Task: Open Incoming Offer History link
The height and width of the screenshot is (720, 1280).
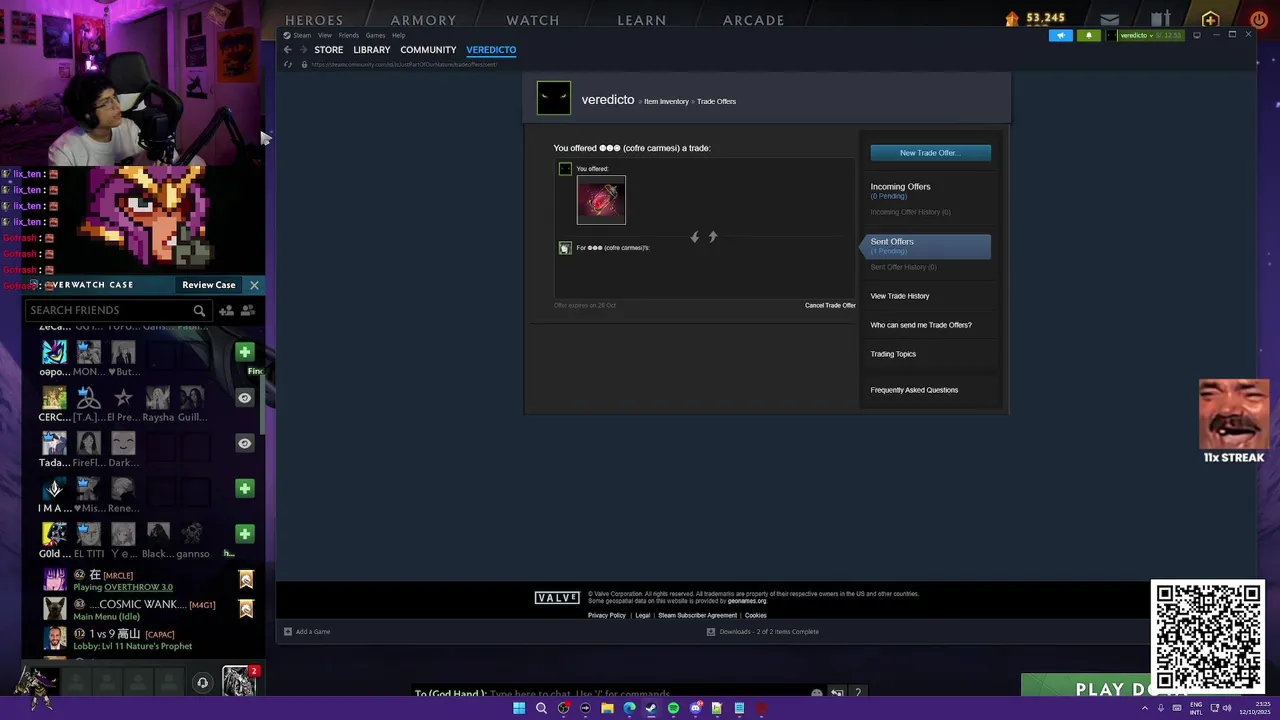Action: click(910, 212)
